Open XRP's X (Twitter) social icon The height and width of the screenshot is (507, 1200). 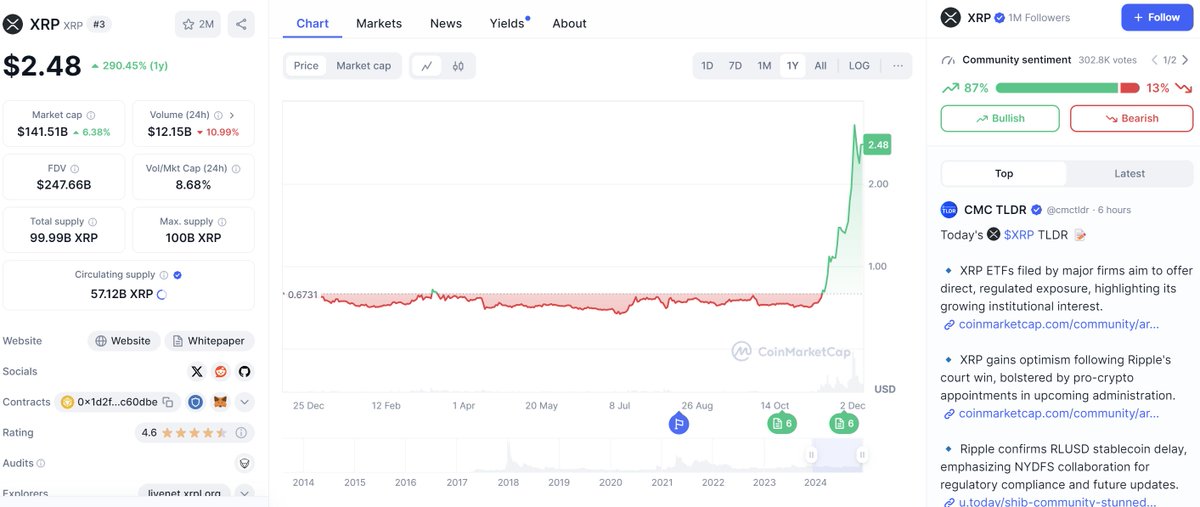point(197,371)
